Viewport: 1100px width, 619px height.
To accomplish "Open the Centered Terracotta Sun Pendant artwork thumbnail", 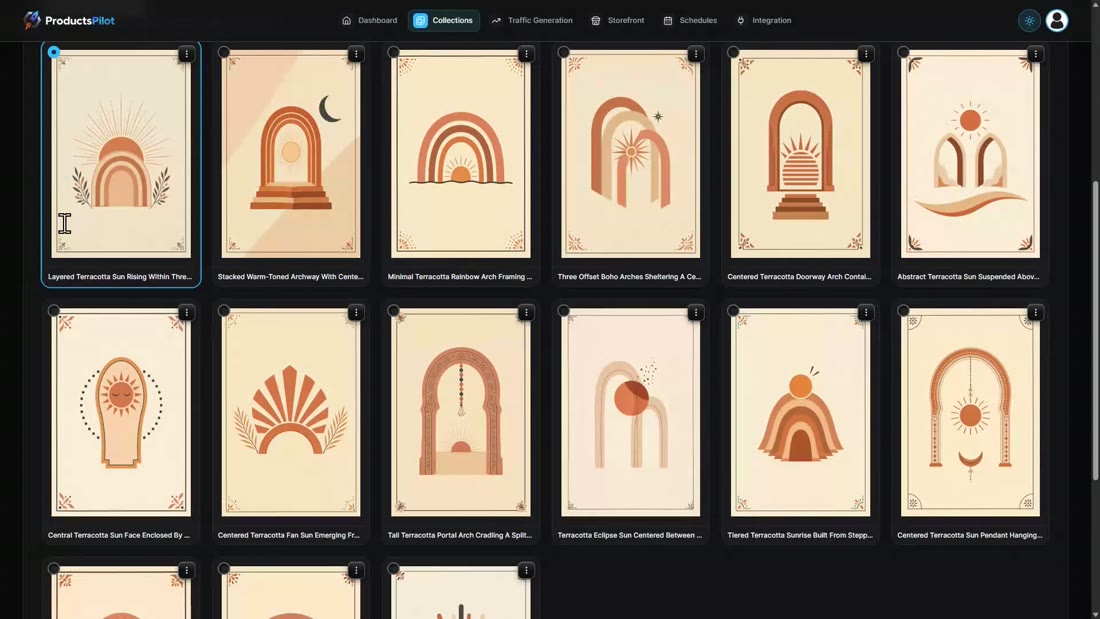I will [x=970, y=413].
